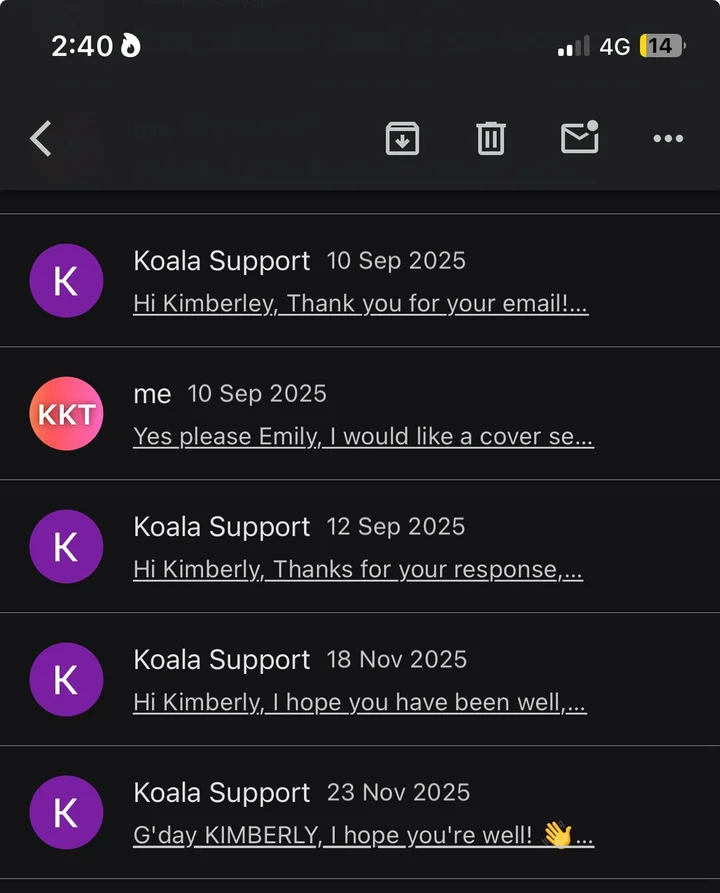The width and height of the screenshot is (720, 893).
Task: Open the three-dot more options menu
Action: 668,138
